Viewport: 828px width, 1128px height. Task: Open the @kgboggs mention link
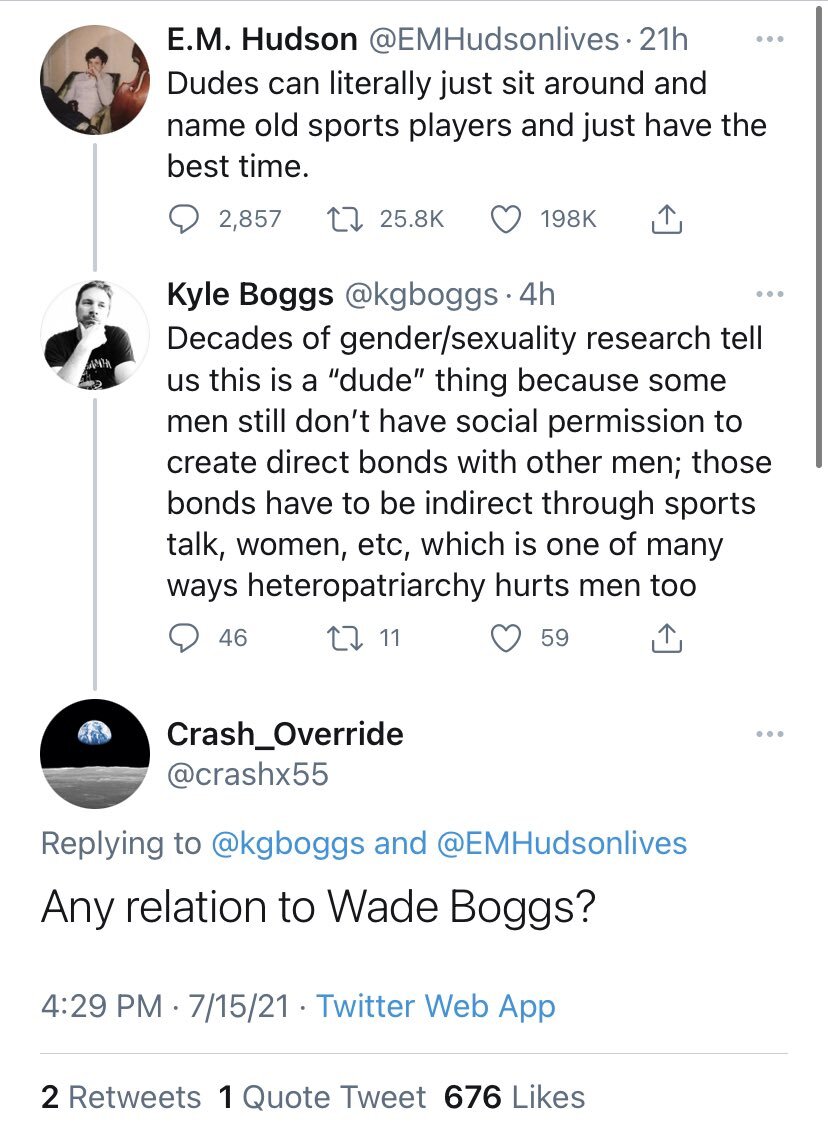[288, 843]
